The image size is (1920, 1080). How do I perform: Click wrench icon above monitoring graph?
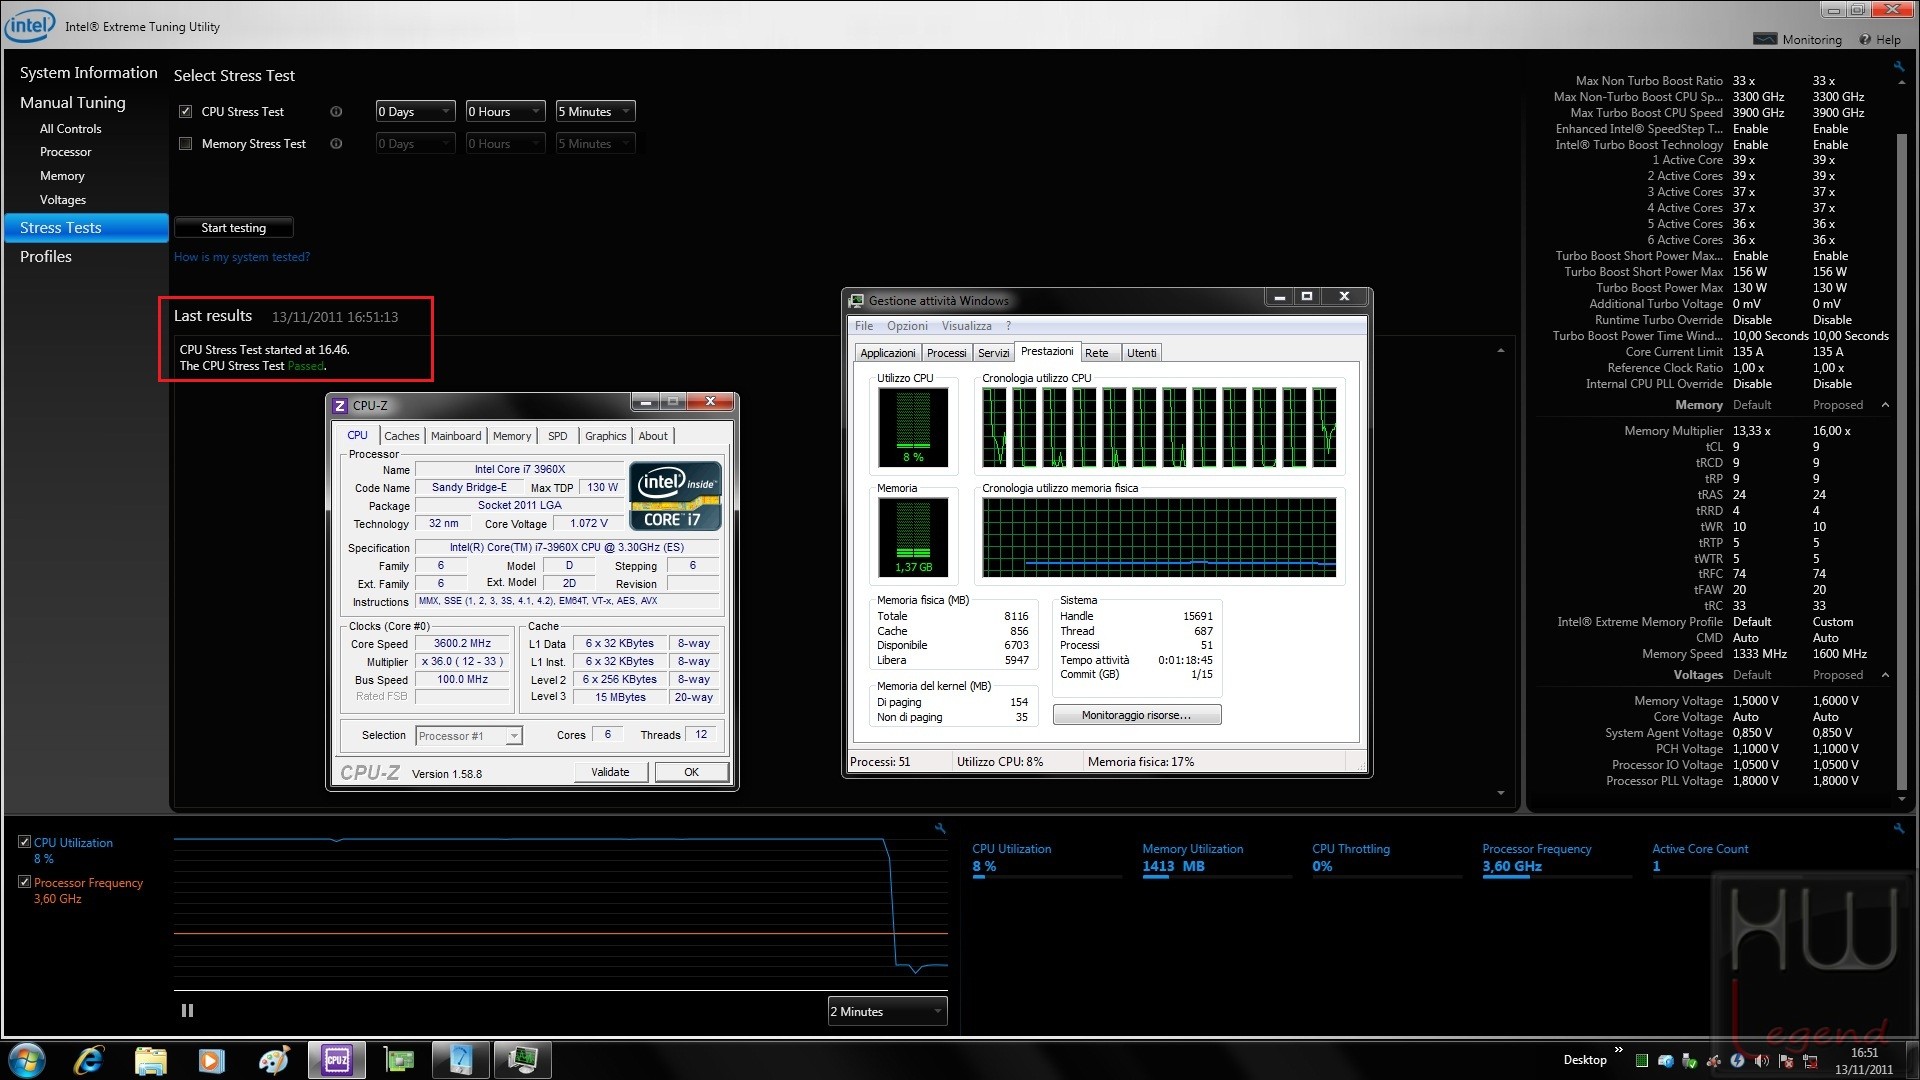click(x=940, y=828)
